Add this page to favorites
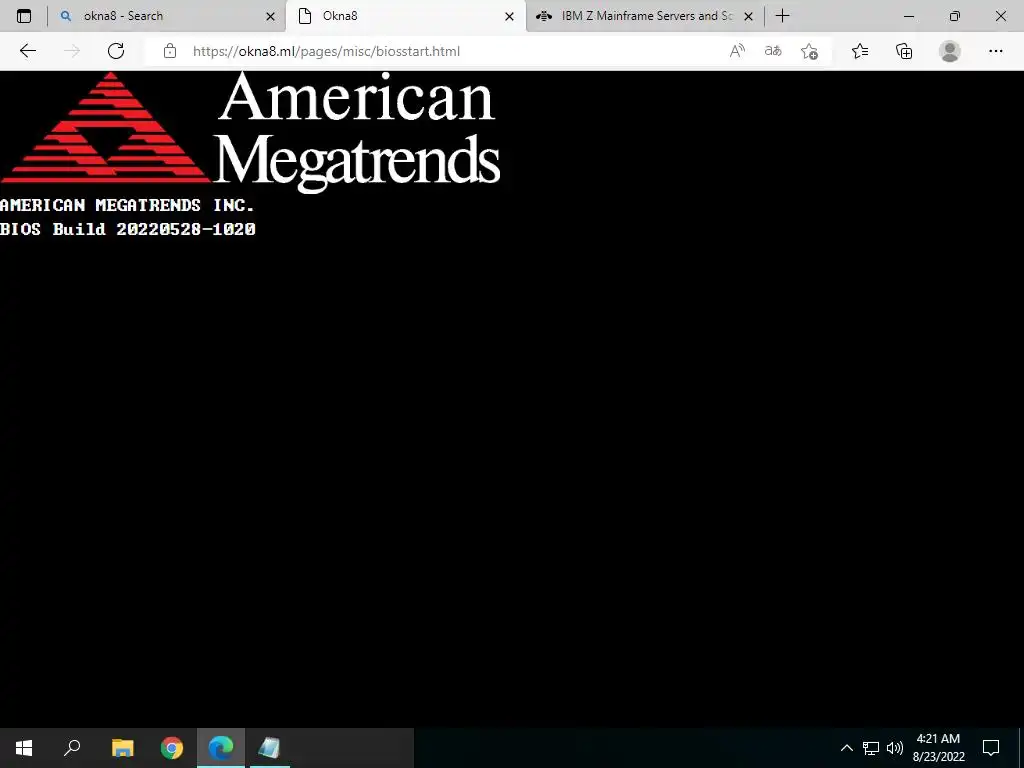Image resolution: width=1024 pixels, height=768 pixels. (809, 51)
